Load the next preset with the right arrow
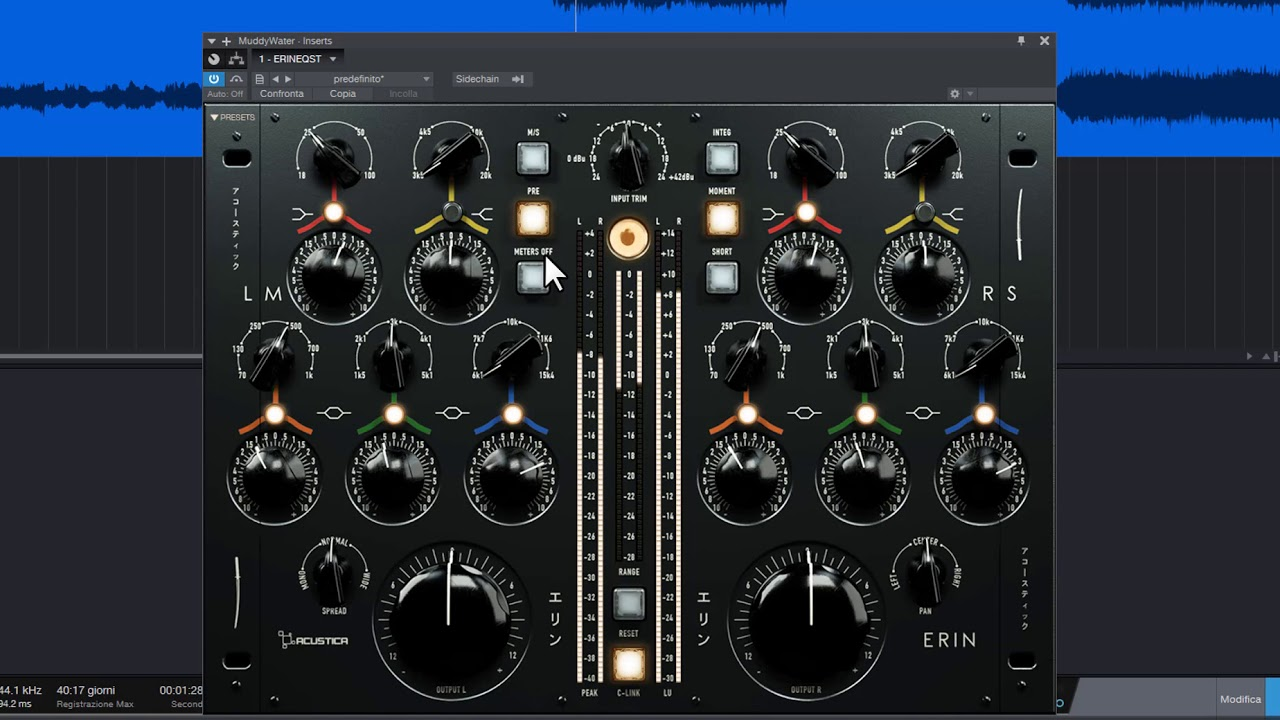 click(x=288, y=79)
